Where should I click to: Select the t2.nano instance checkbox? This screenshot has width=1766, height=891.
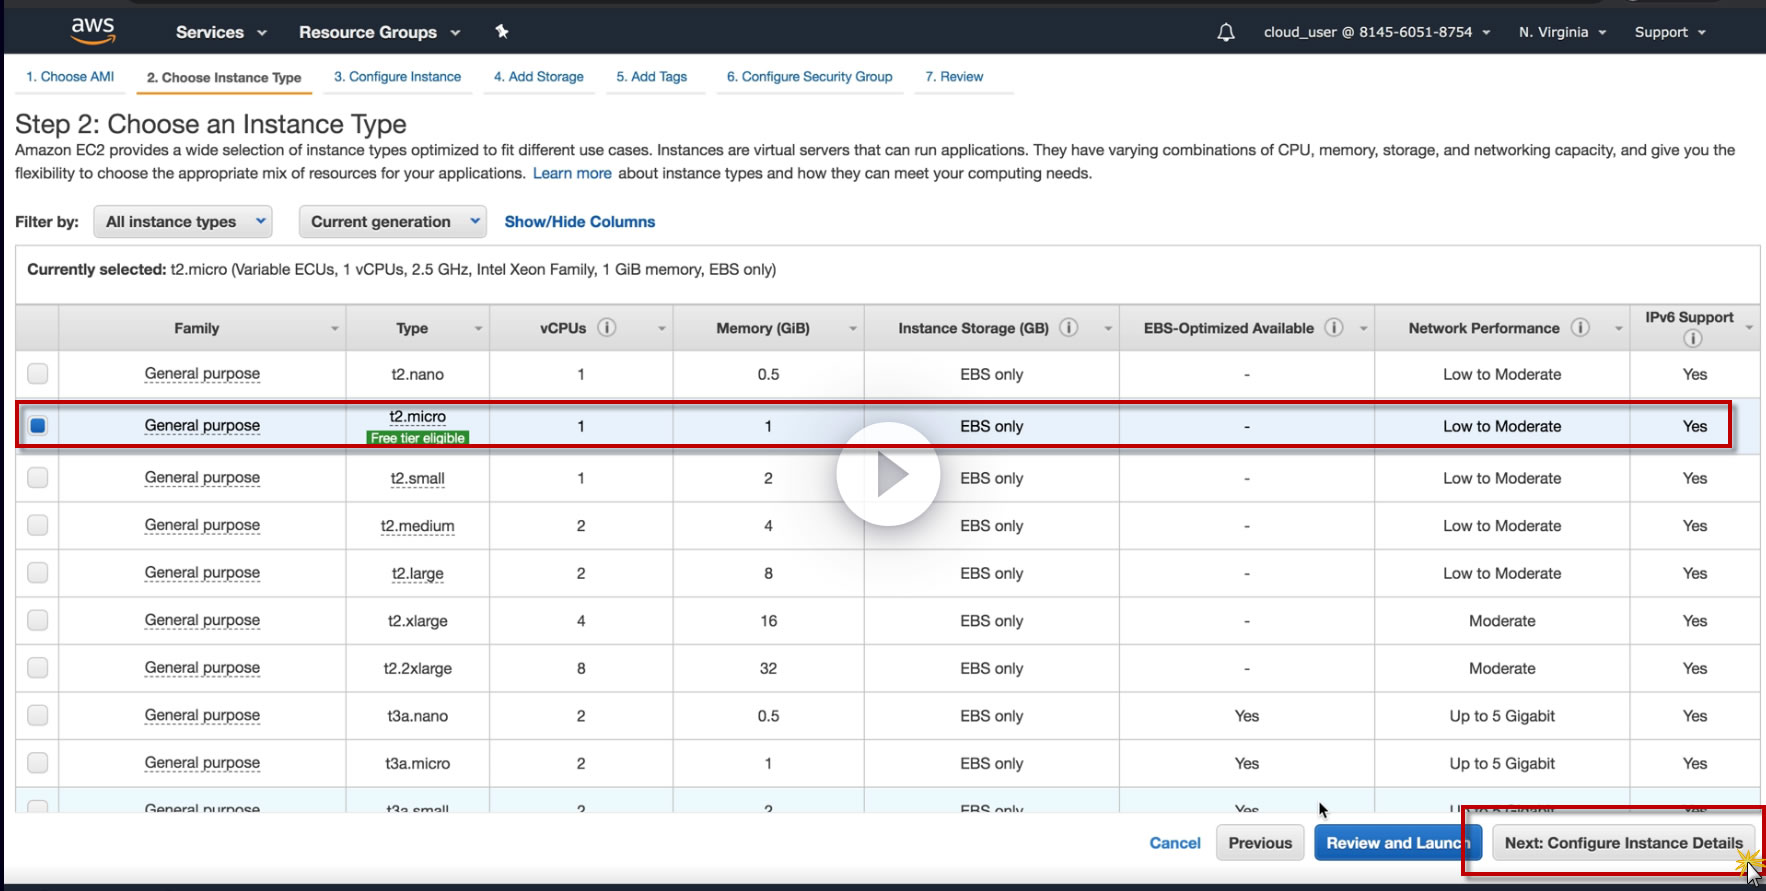click(38, 374)
